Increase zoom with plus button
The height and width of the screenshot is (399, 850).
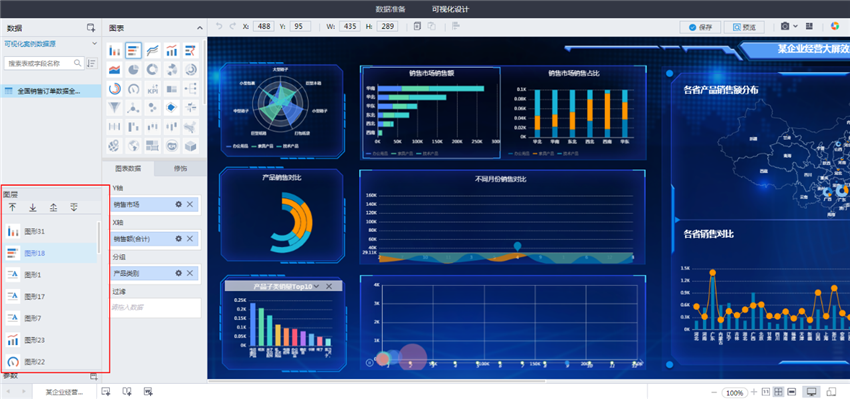(x=754, y=392)
